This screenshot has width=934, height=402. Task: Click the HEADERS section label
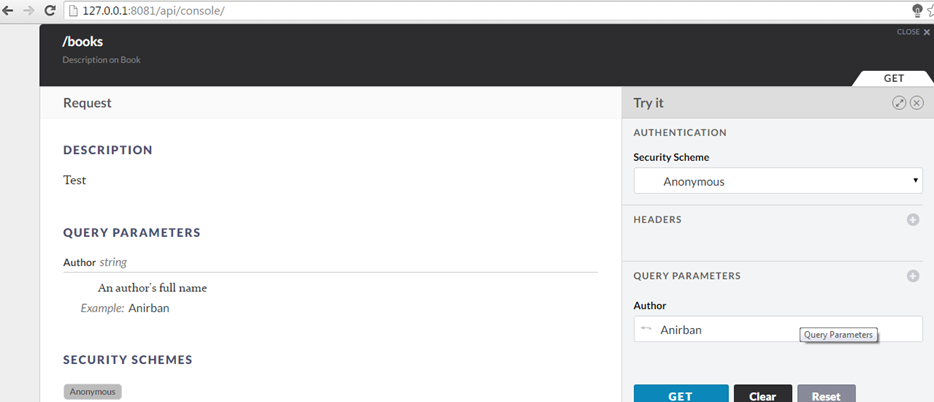[658, 220]
